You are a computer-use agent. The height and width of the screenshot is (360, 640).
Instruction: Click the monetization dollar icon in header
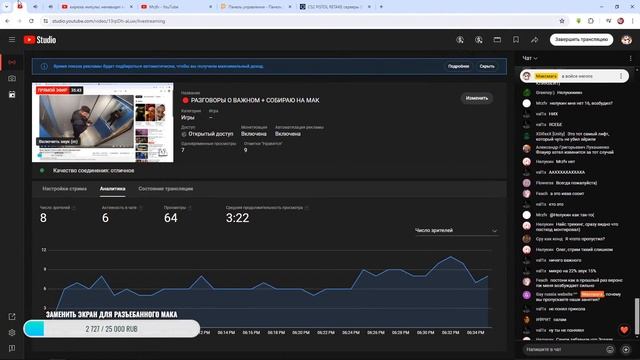(x=460, y=40)
